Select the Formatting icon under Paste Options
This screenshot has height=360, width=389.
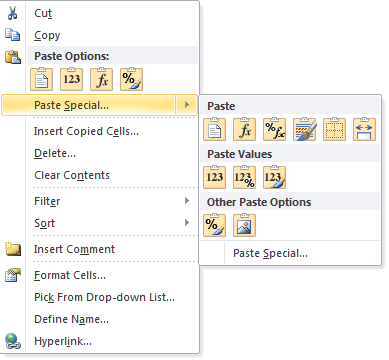pyautogui.click(x=131, y=79)
